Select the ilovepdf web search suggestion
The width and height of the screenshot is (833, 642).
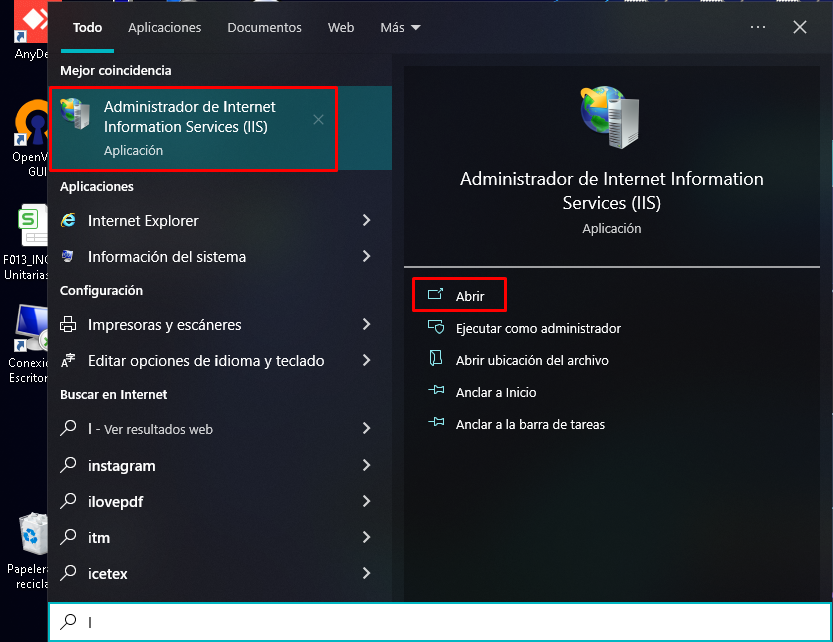click(x=116, y=502)
